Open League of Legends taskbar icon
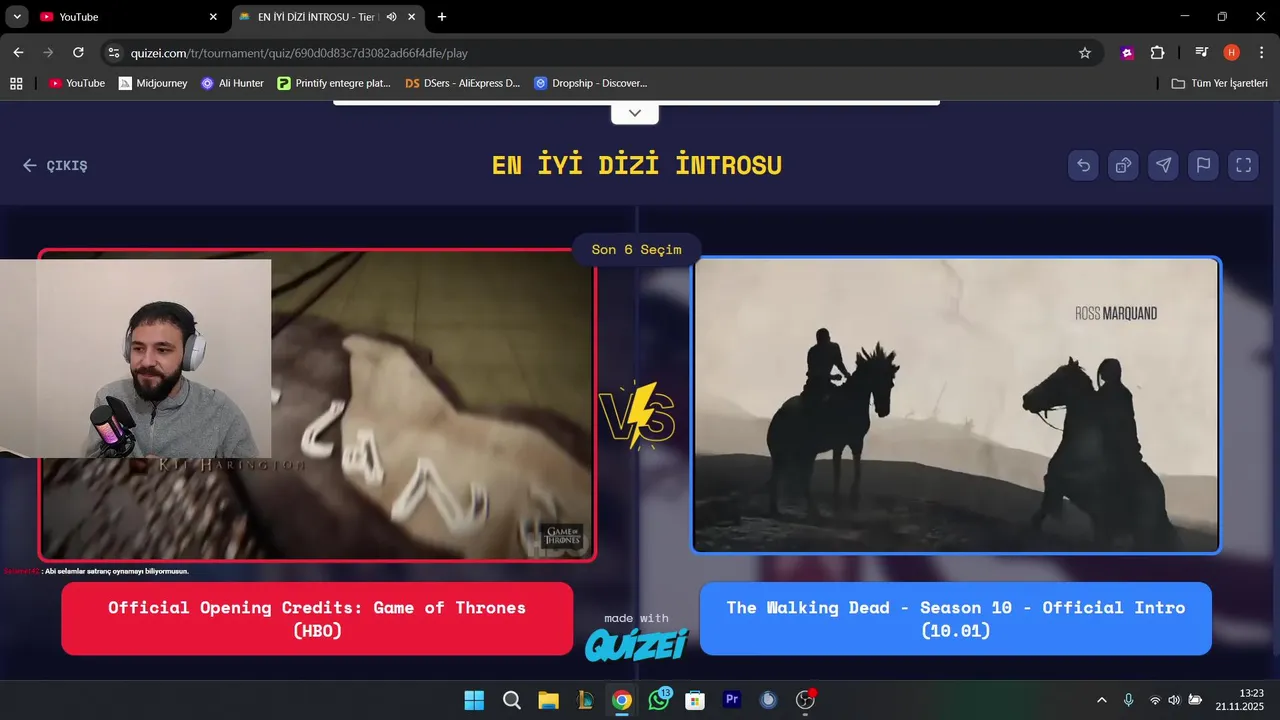 click(x=585, y=700)
